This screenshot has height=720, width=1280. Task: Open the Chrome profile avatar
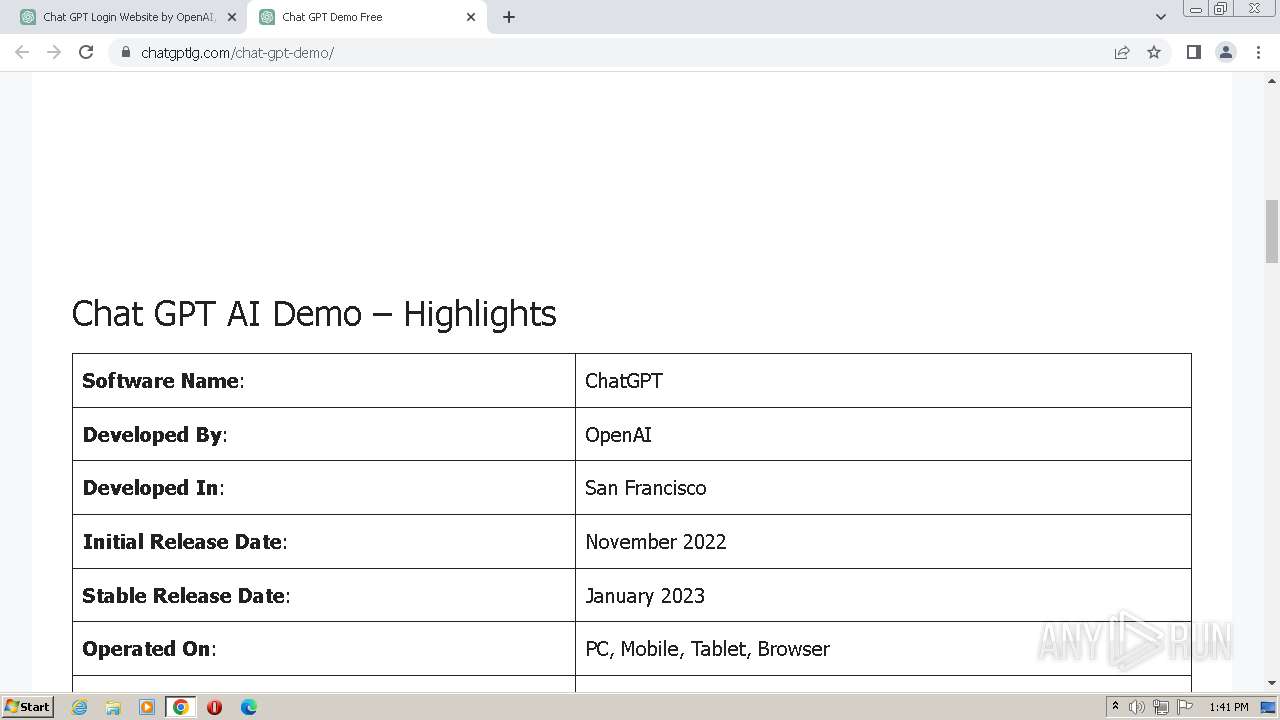pyautogui.click(x=1226, y=52)
